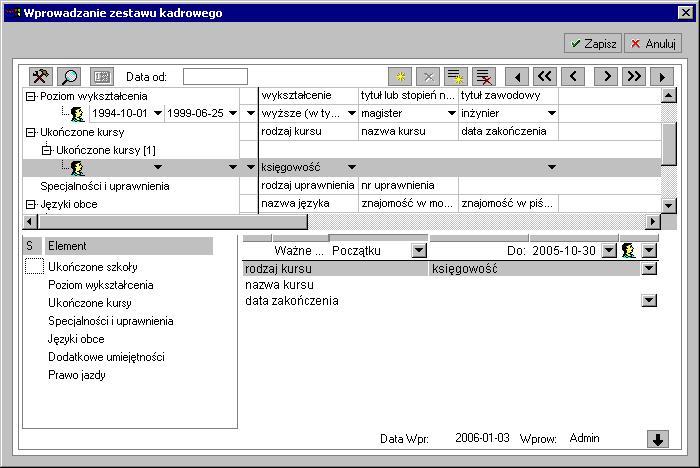Viewport: 700px width, 468px height.
Task: Click the vertical scrollbar down arrow
Action: pyautogui.click(x=668, y=205)
